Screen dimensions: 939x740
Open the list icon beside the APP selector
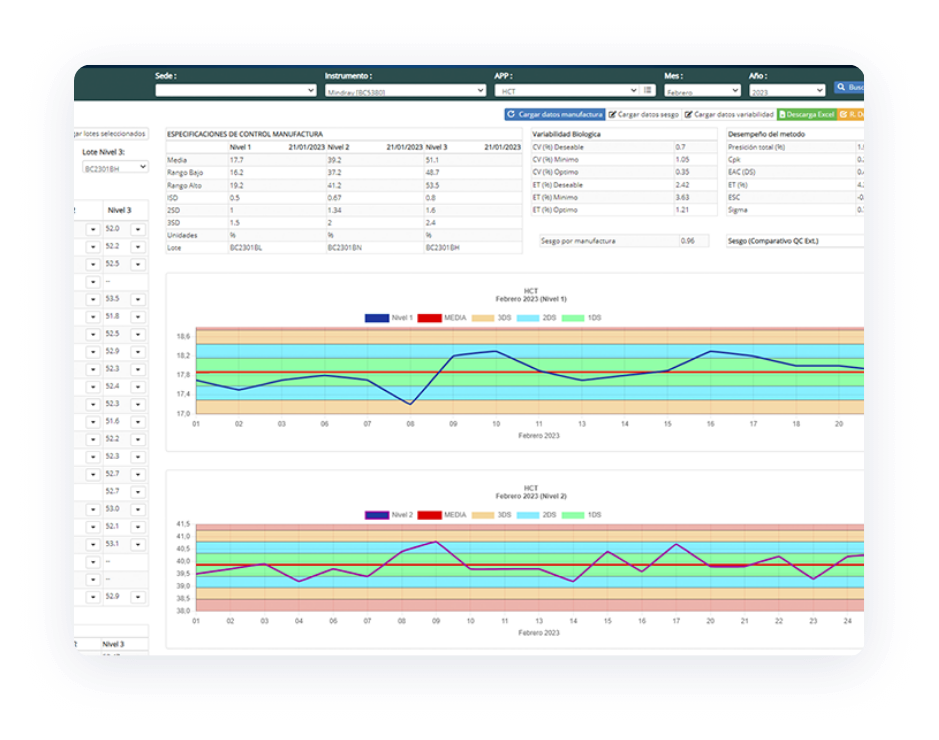[x=648, y=90]
